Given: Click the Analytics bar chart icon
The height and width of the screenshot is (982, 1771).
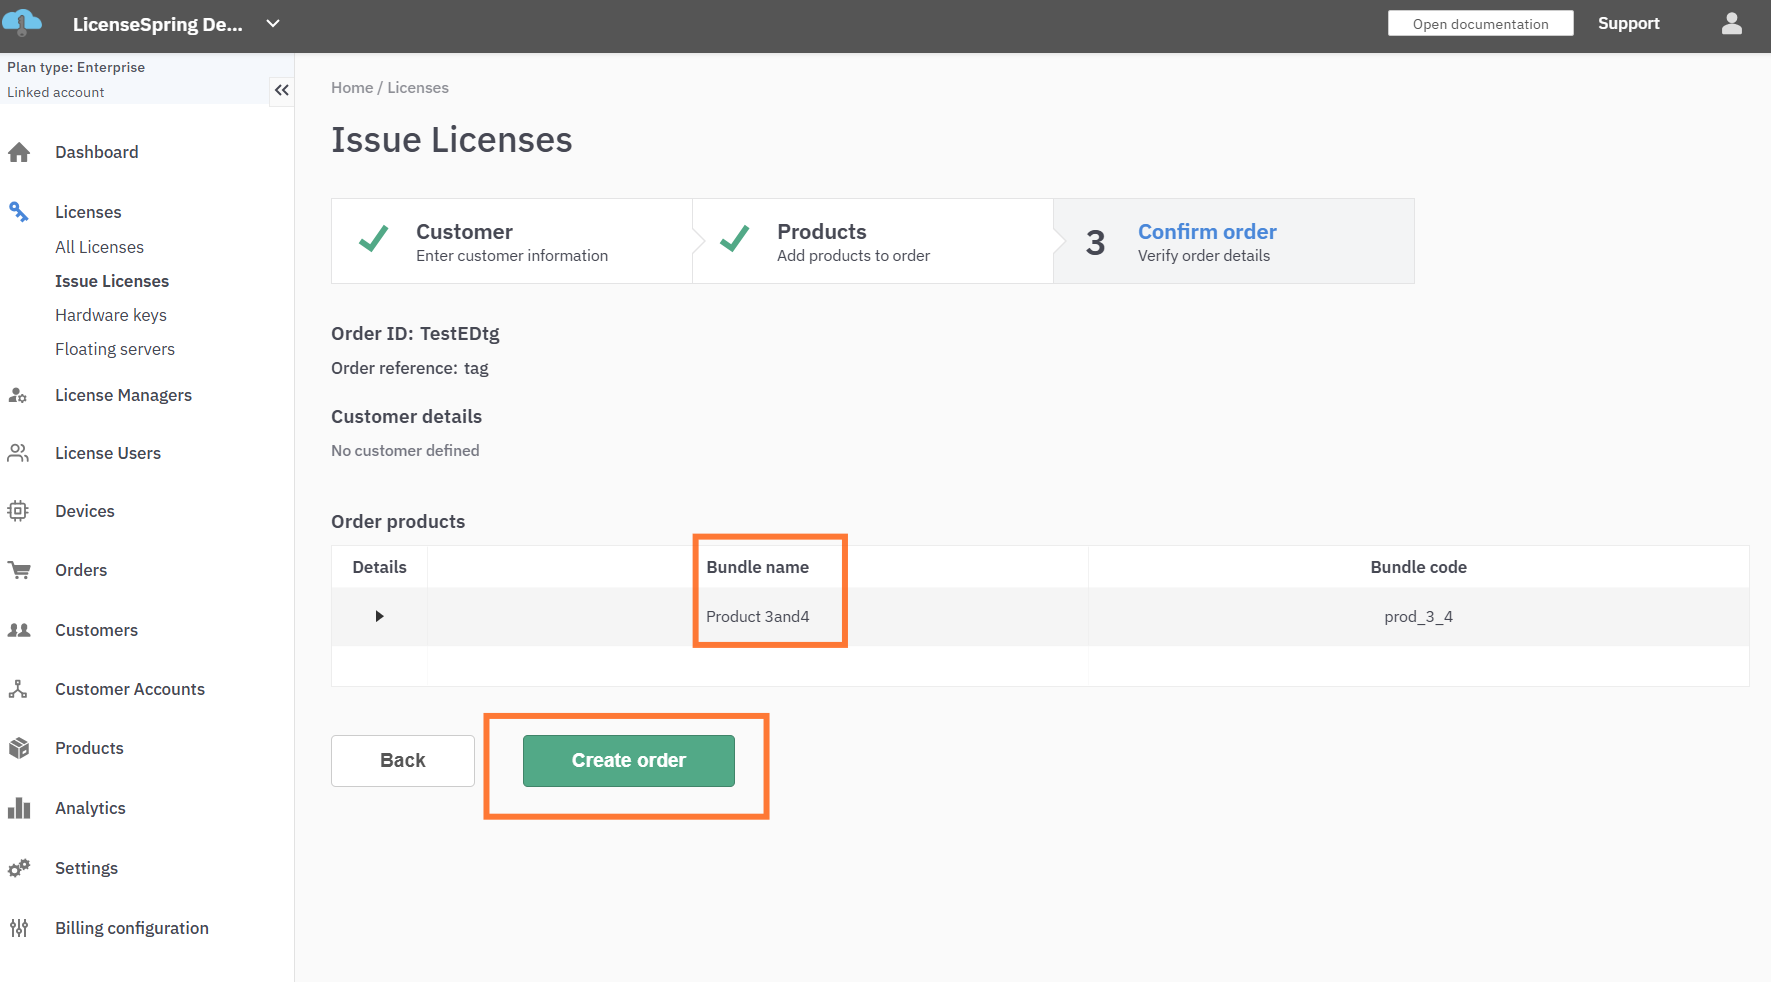Looking at the screenshot, I should (x=19, y=808).
